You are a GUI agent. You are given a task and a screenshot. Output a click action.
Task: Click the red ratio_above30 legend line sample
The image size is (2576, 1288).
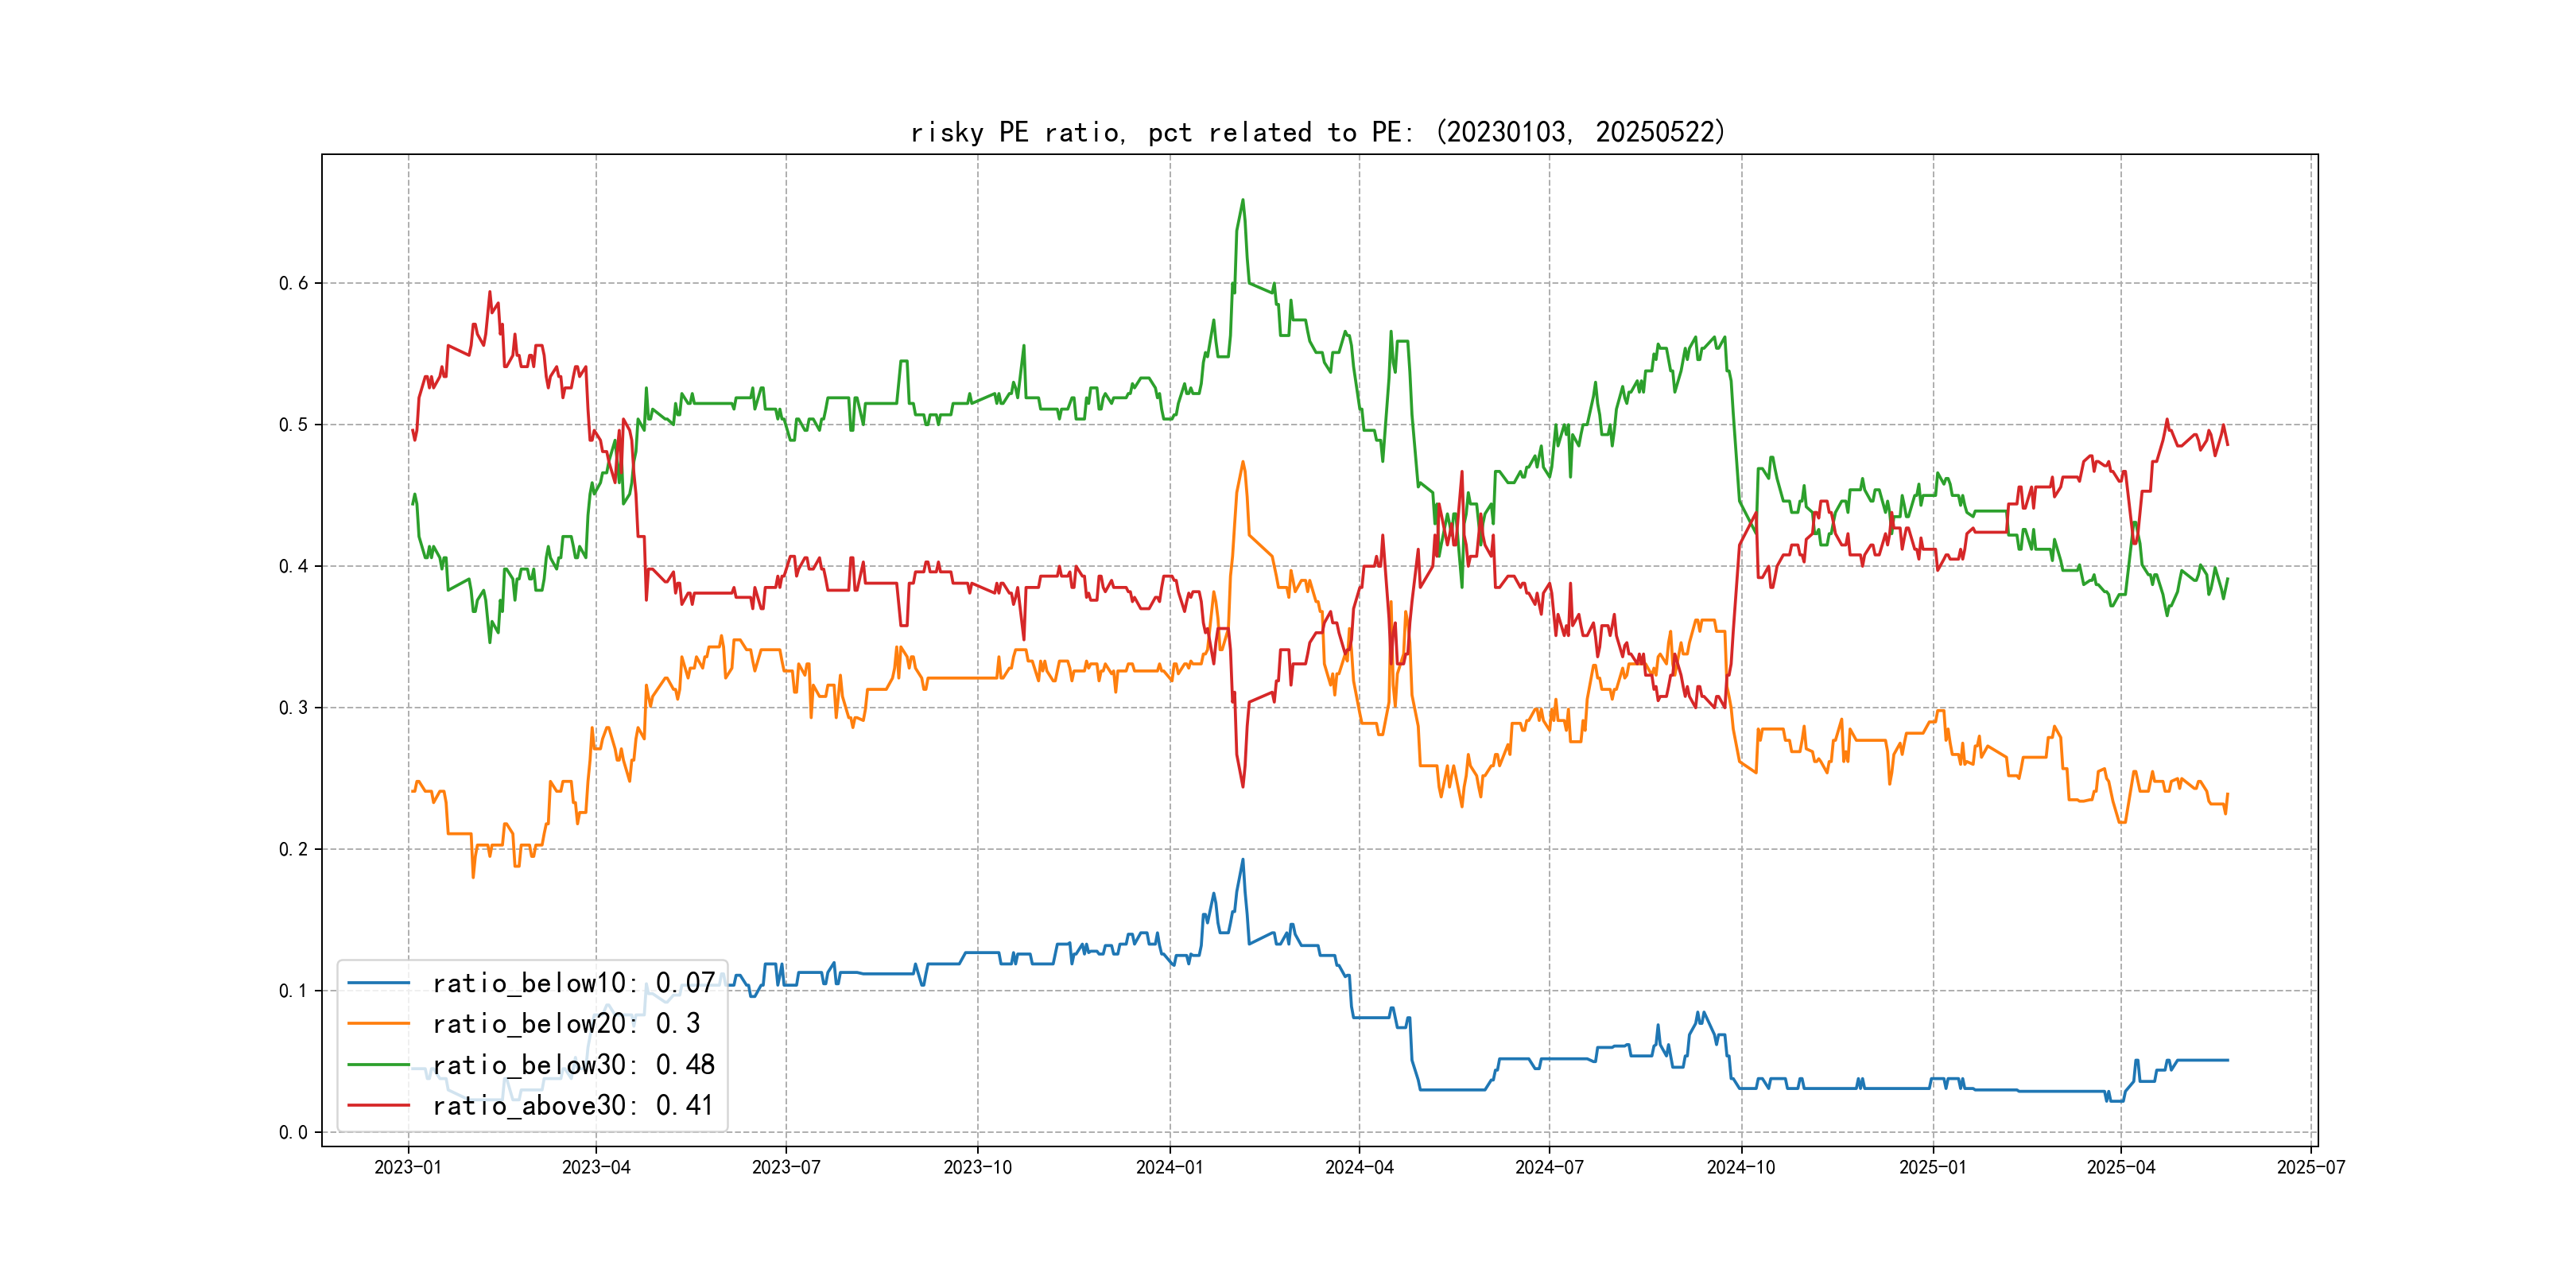click(378, 1105)
